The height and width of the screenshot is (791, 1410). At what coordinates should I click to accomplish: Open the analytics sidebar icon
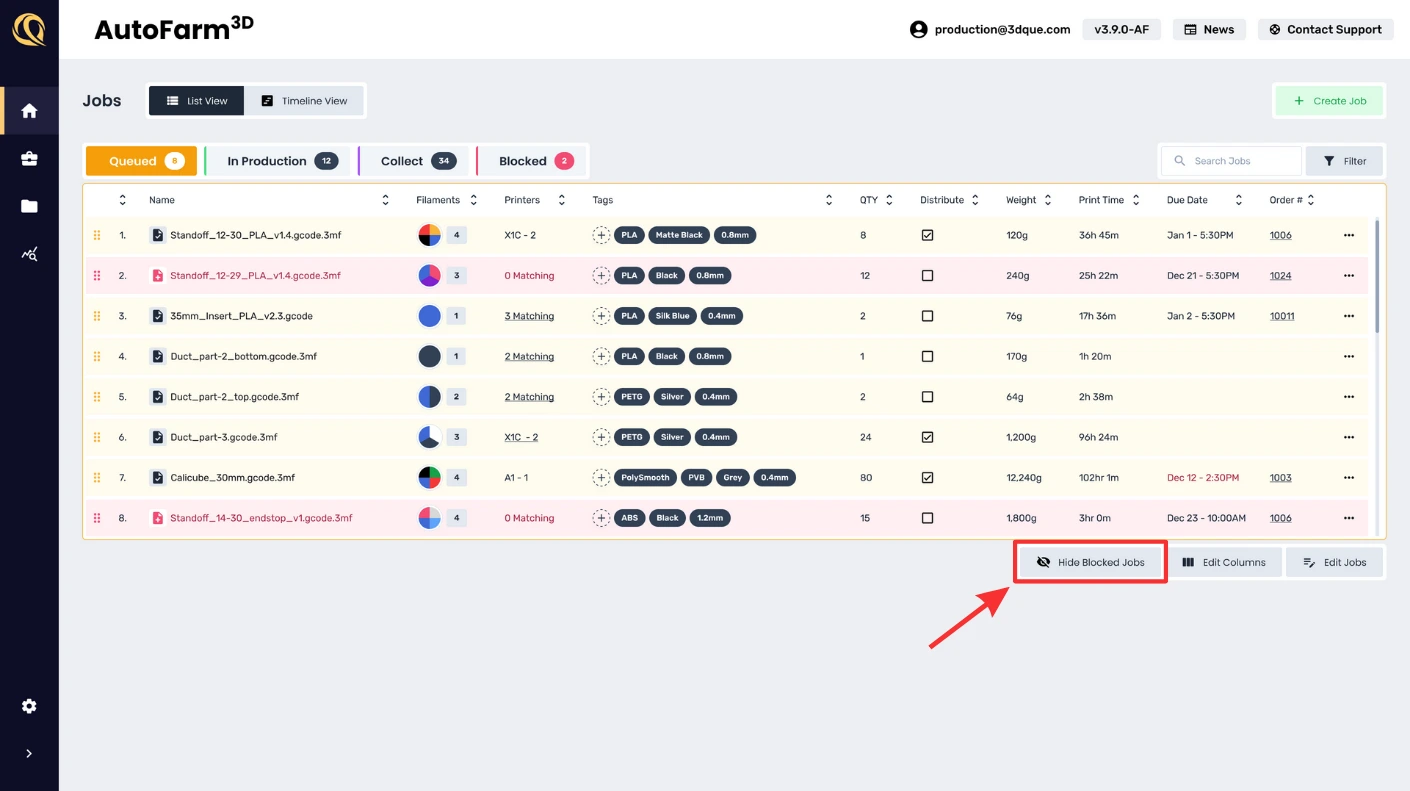29,254
